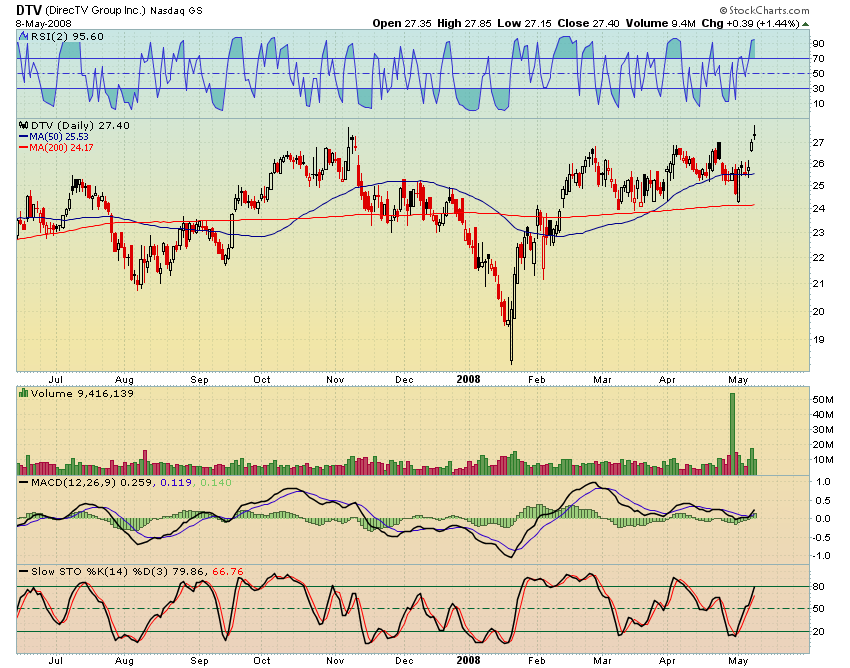
Task: Click the 25 price axis label
Action: (x=818, y=185)
